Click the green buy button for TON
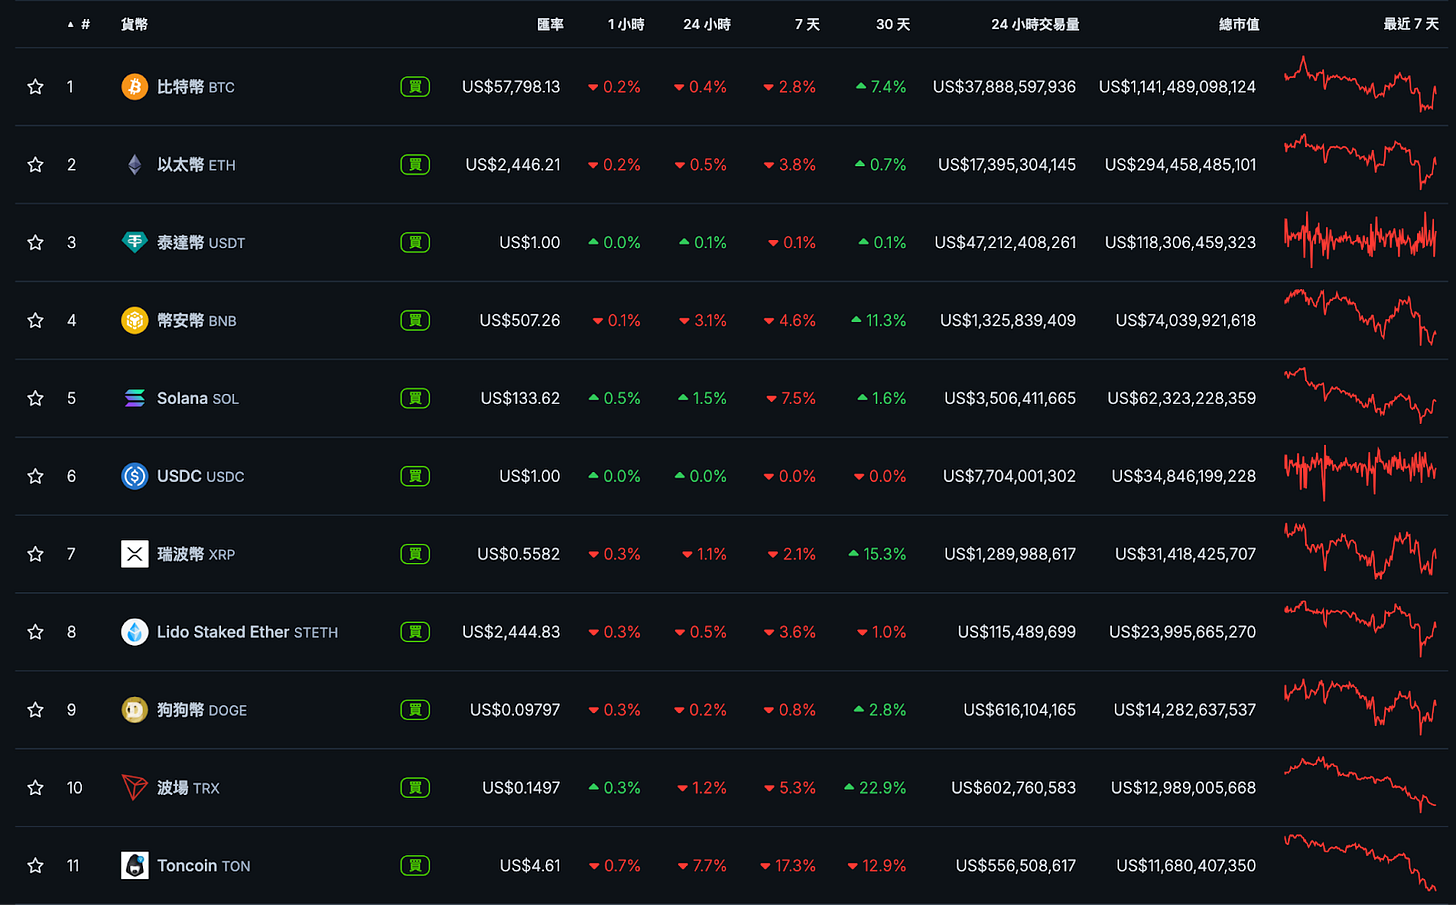The height and width of the screenshot is (905, 1456). (415, 866)
